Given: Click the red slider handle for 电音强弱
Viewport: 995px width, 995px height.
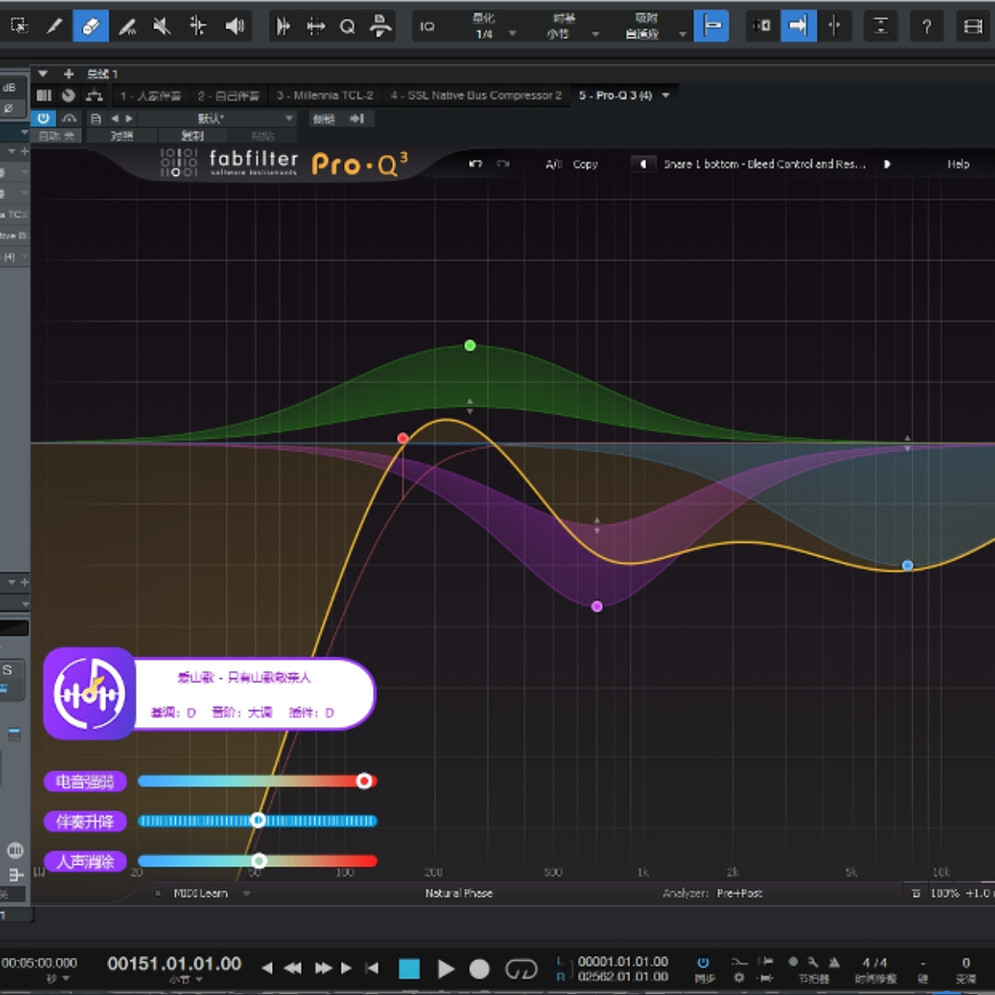Looking at the screenshot, I should pos(364,781).
